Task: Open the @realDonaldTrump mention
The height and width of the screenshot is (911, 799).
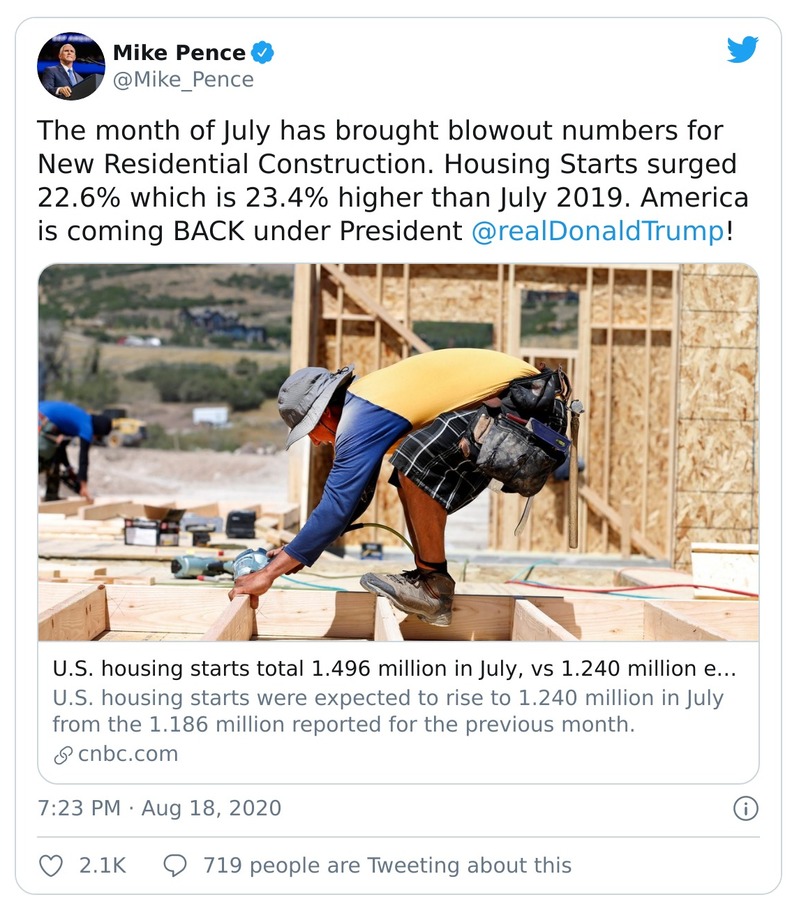Action: tap(597, 231)
